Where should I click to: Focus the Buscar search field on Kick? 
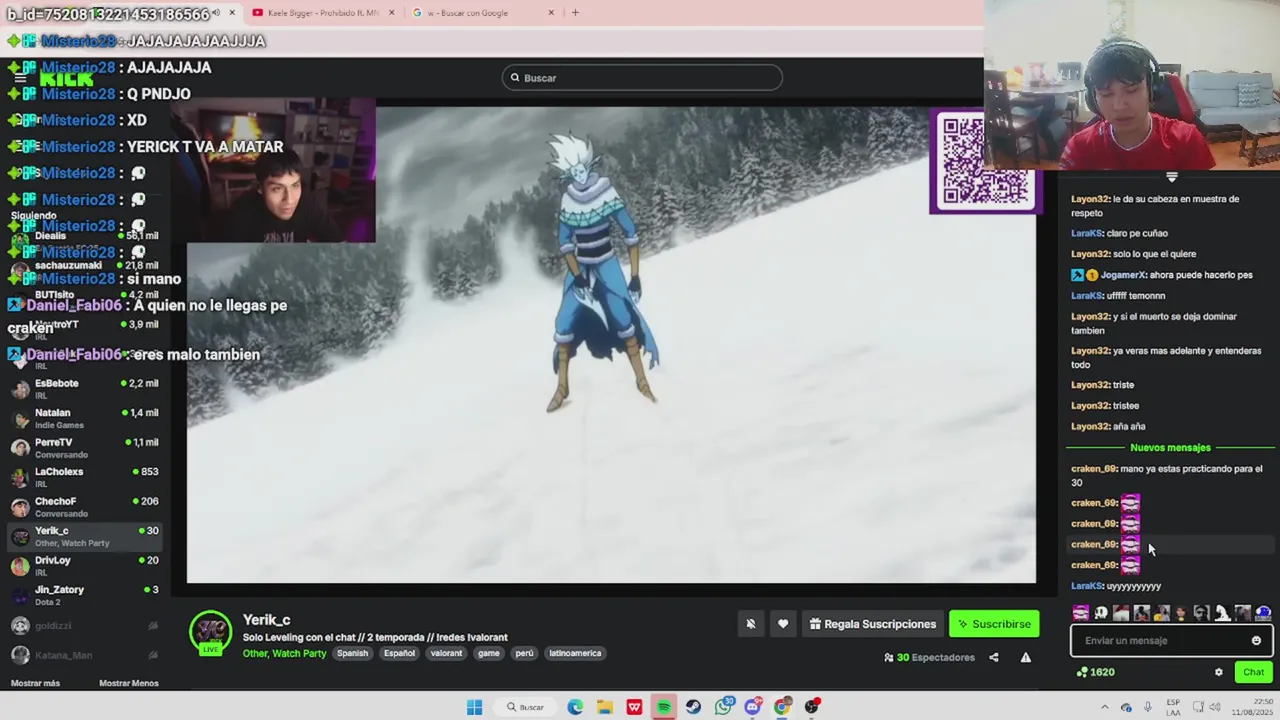coord(642,78)
